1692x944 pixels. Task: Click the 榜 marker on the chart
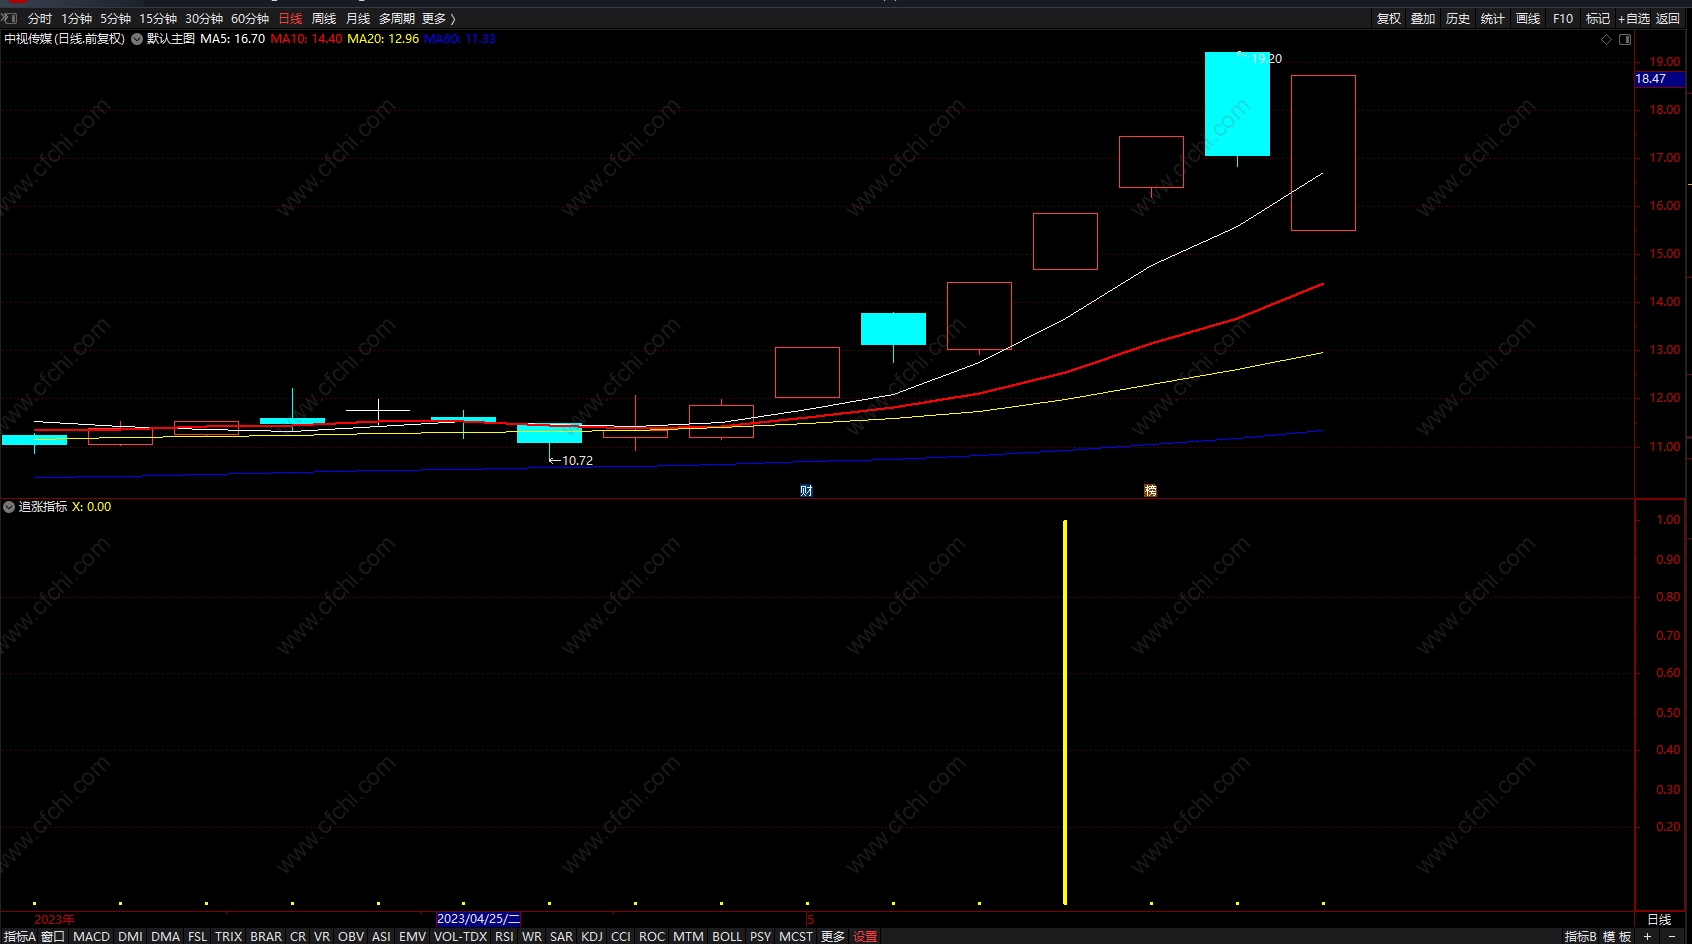click(1150, 490)
